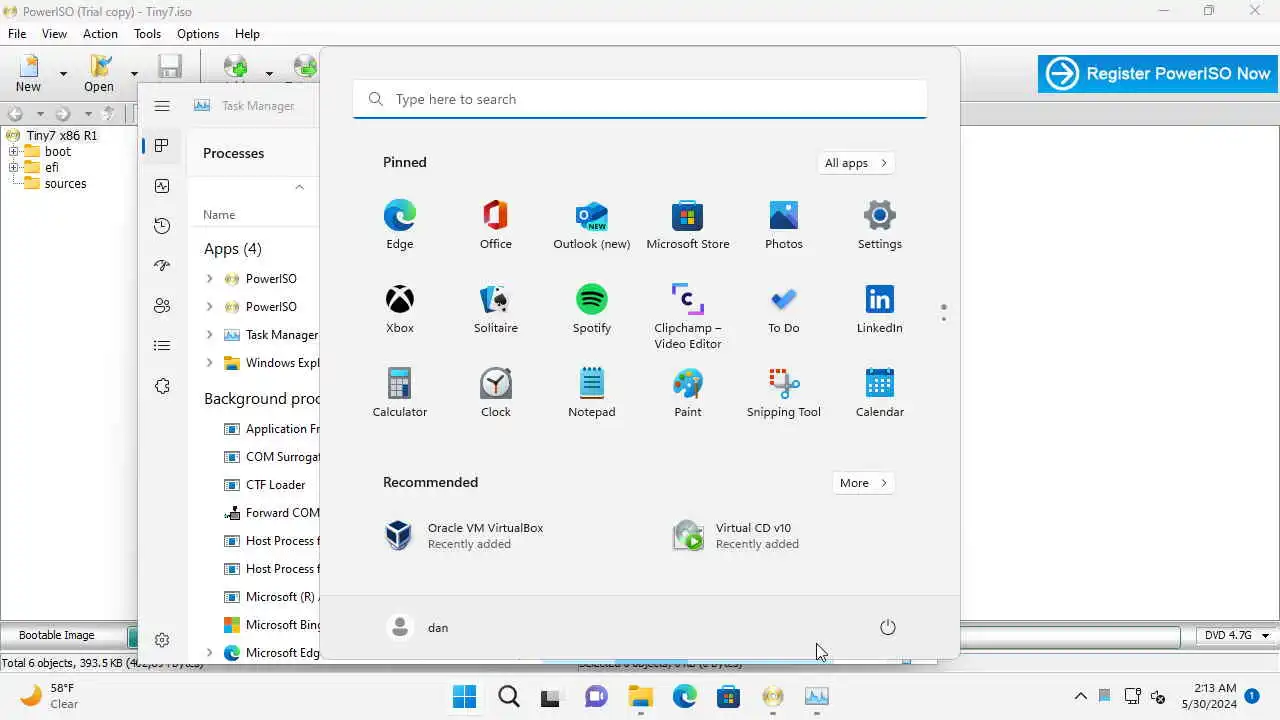Launch Paint app

[x=687, y=393]
